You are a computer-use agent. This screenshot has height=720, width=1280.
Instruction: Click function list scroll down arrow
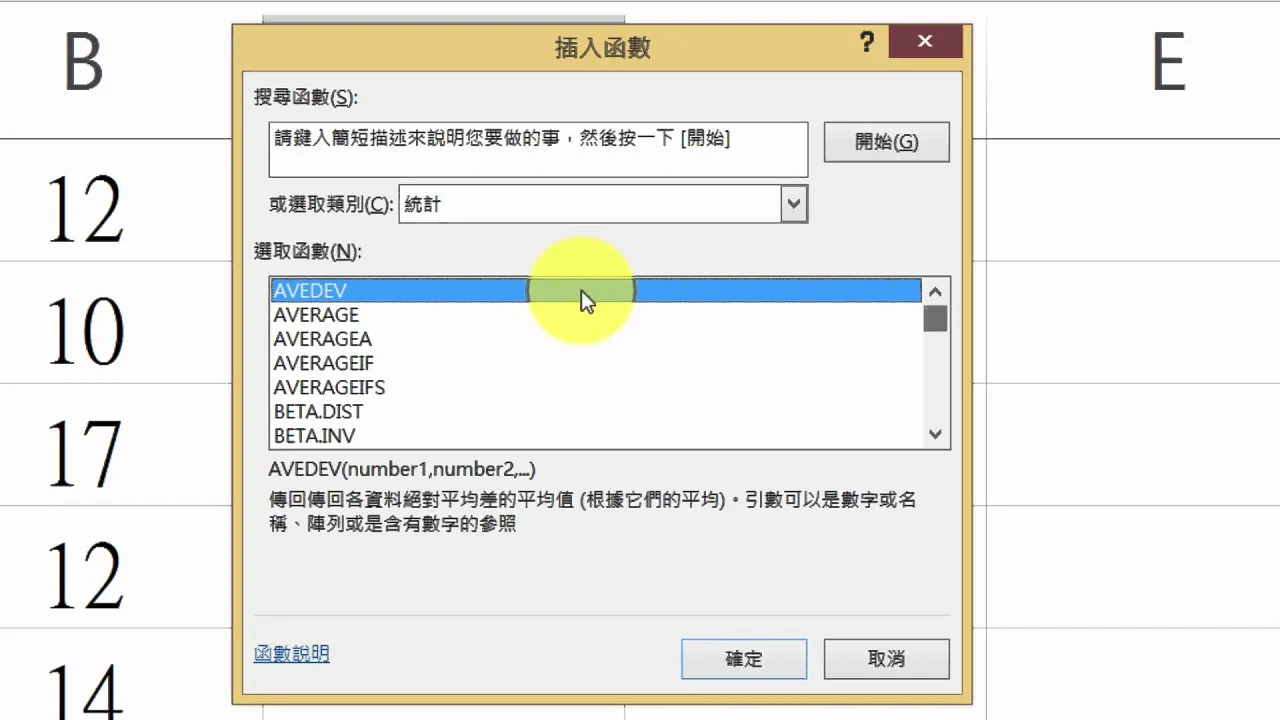(935, 434)
